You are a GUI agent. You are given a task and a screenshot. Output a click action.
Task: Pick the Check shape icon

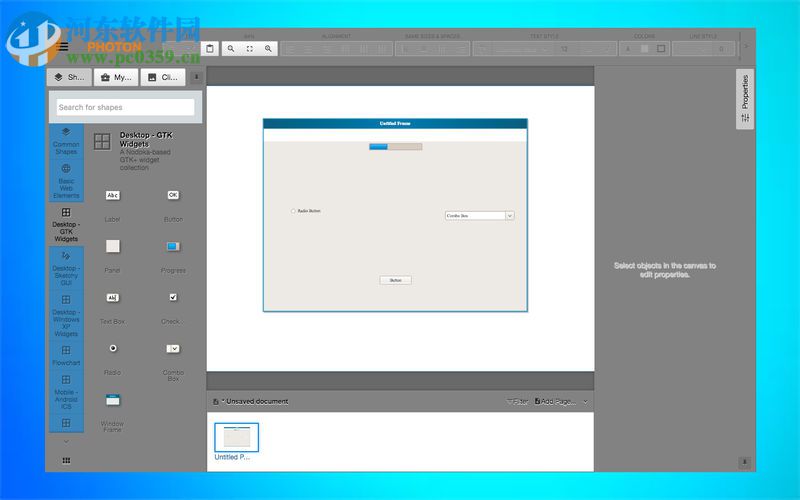[x=173, y=297]
